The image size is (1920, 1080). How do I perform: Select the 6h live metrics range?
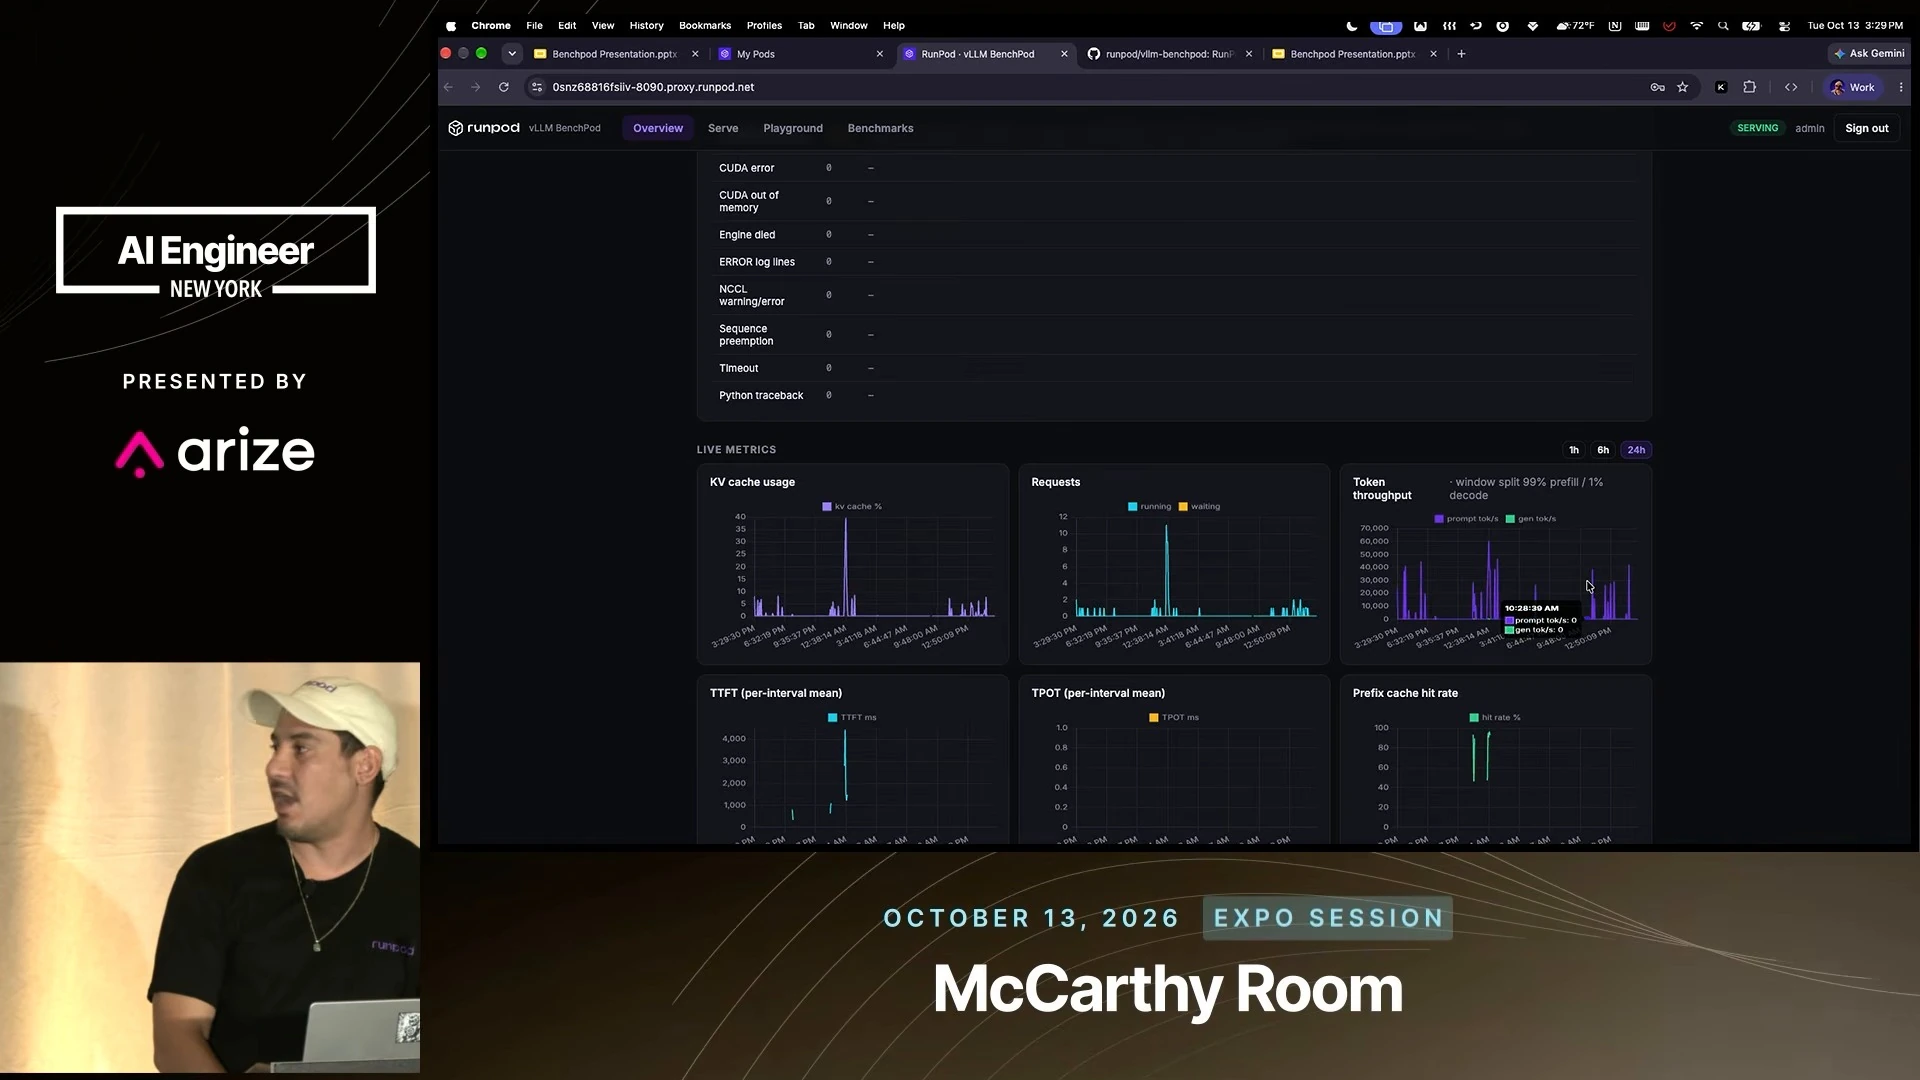[1603, 450]
